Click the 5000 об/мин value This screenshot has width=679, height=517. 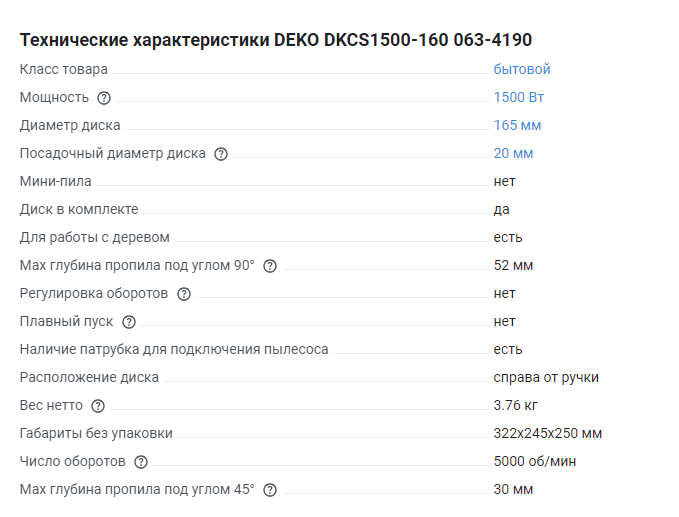click(x=534, y=461)
